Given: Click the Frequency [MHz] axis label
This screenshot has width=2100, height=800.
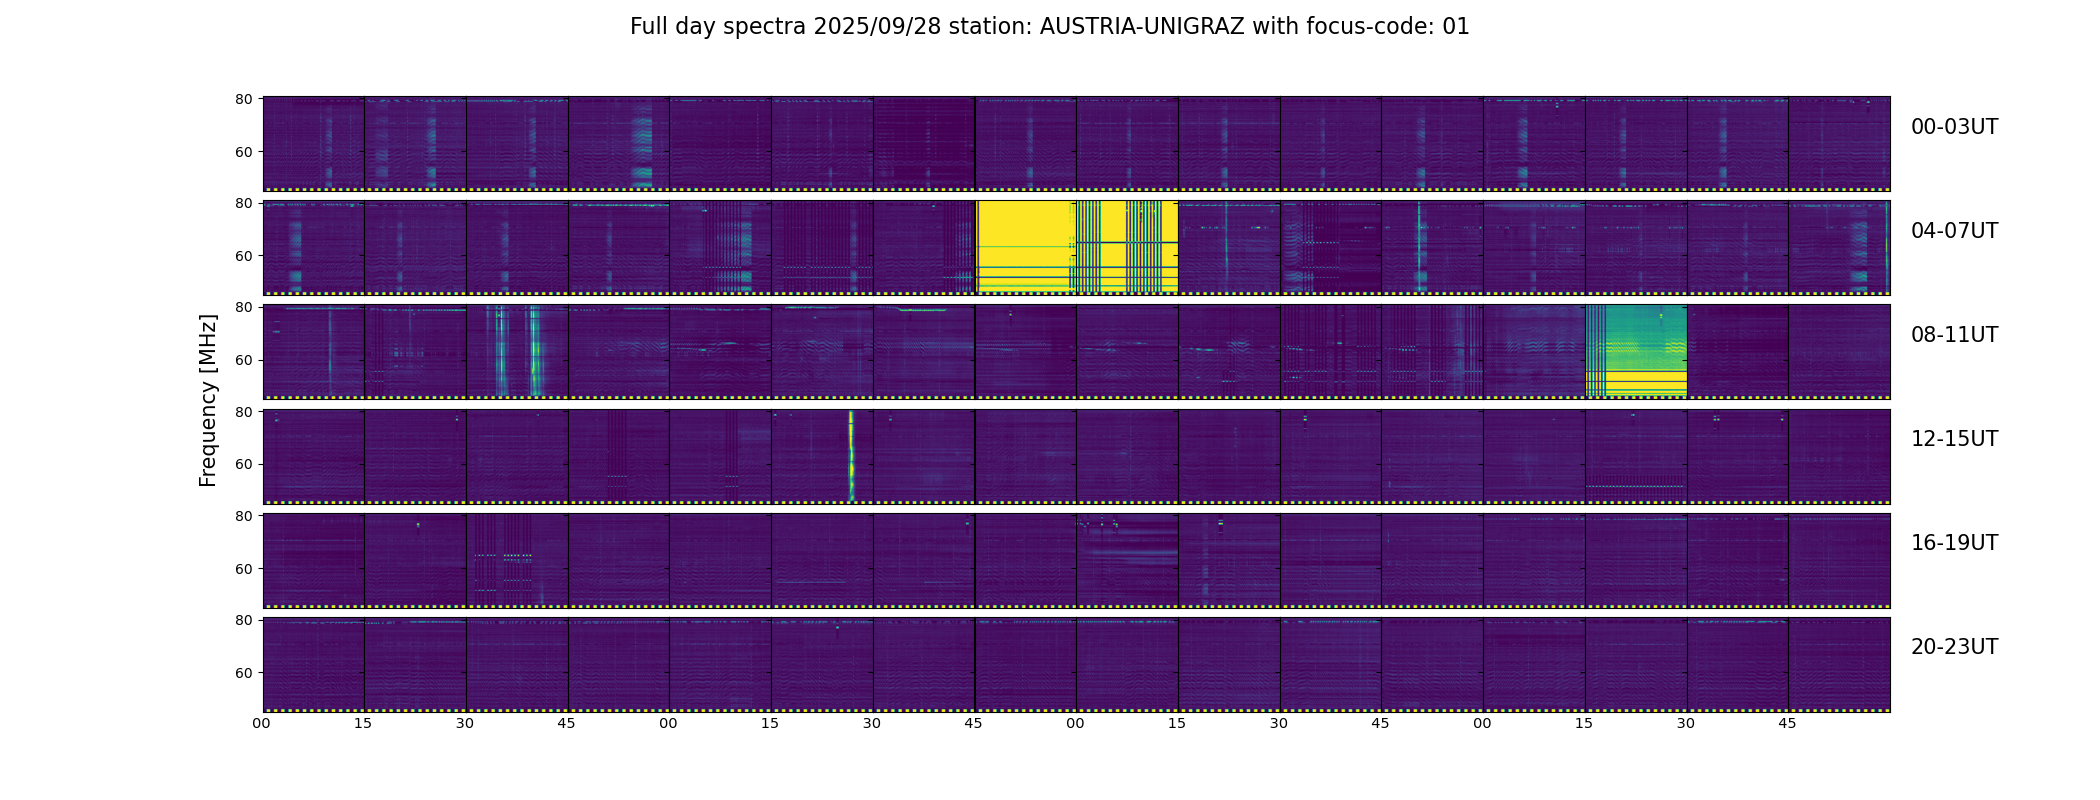Looking at the screenshot, I should (x=208, y=401).
